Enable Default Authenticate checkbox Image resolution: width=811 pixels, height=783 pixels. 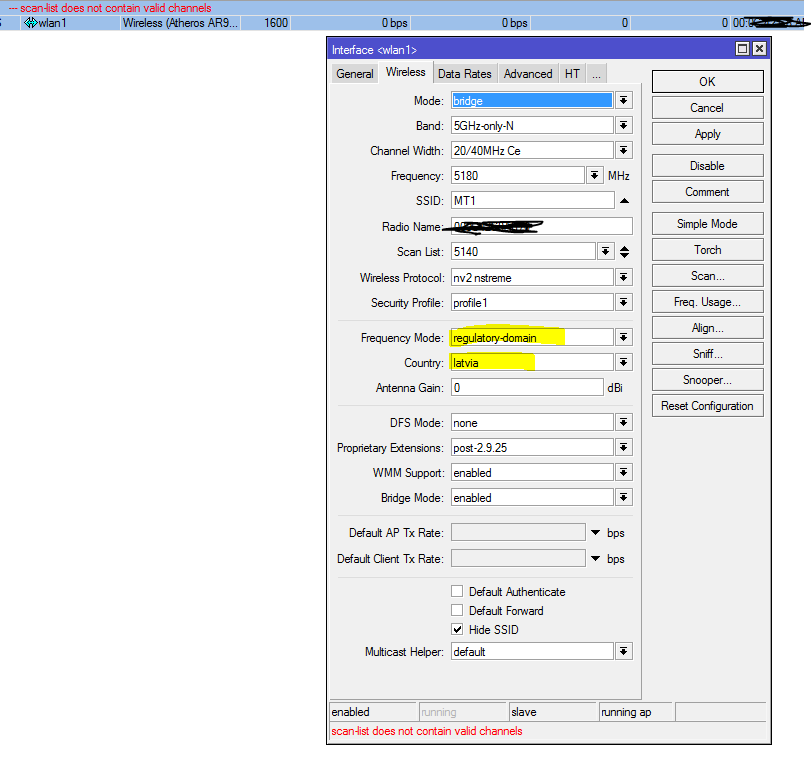click(457, 591)
